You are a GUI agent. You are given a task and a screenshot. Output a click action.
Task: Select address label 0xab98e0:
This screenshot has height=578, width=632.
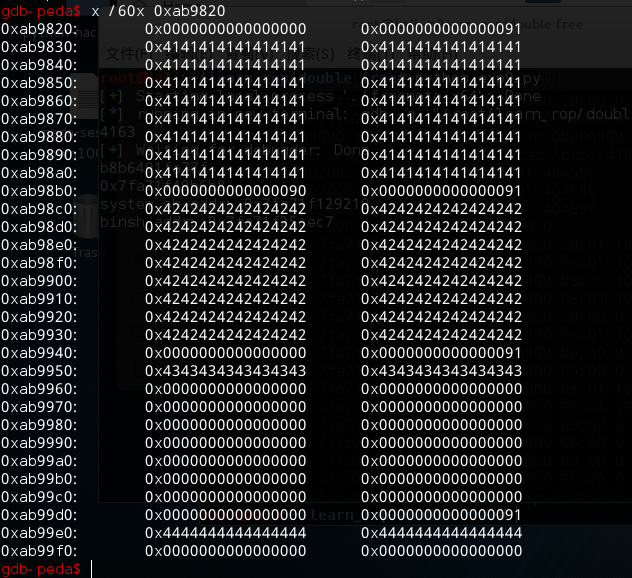pyautogui.click(x=39, y=245)
